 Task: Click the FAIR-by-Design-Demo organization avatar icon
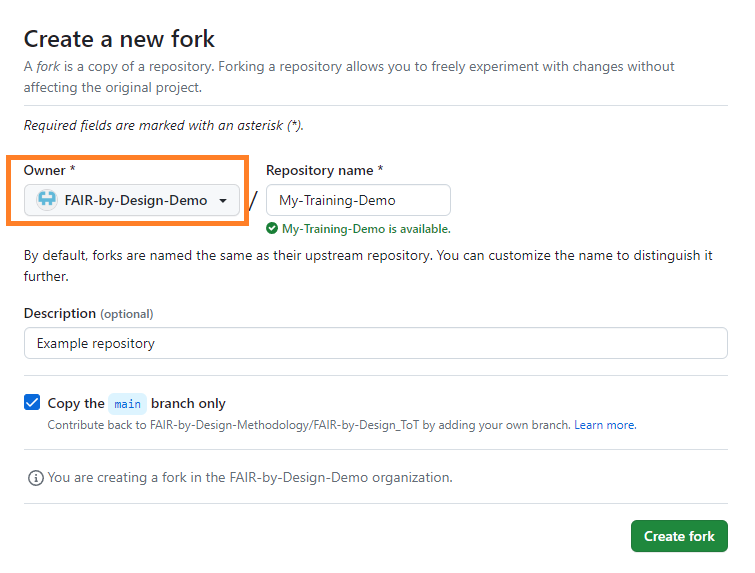click(47, 200)
